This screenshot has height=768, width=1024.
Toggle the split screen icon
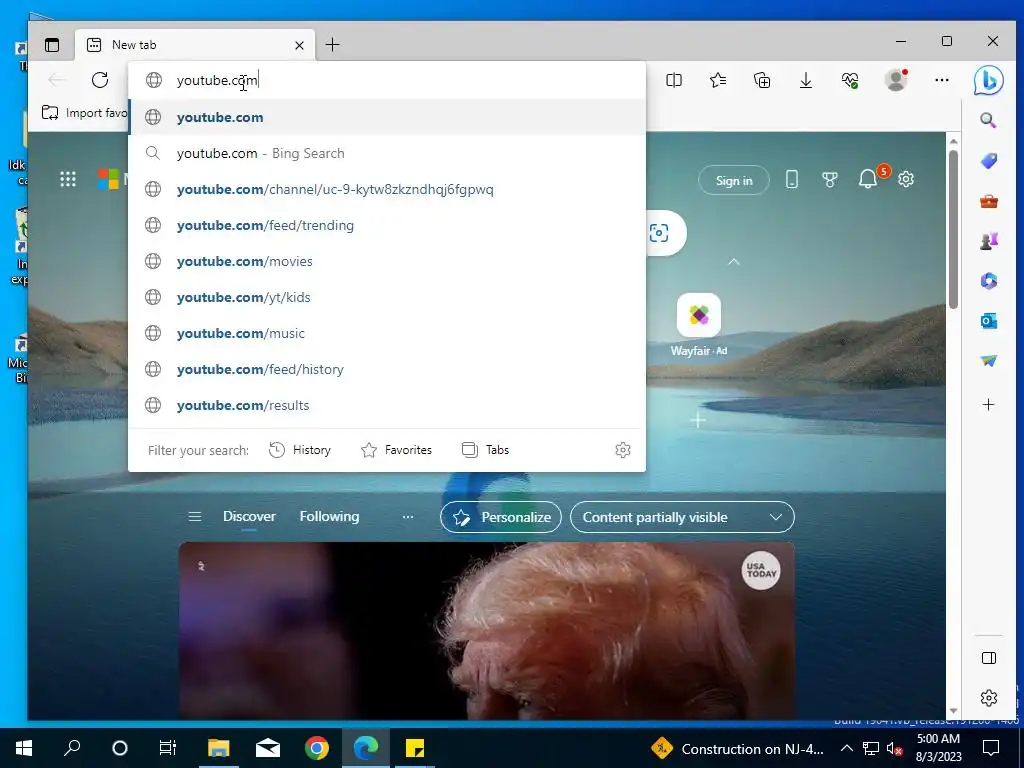point(674,80)
